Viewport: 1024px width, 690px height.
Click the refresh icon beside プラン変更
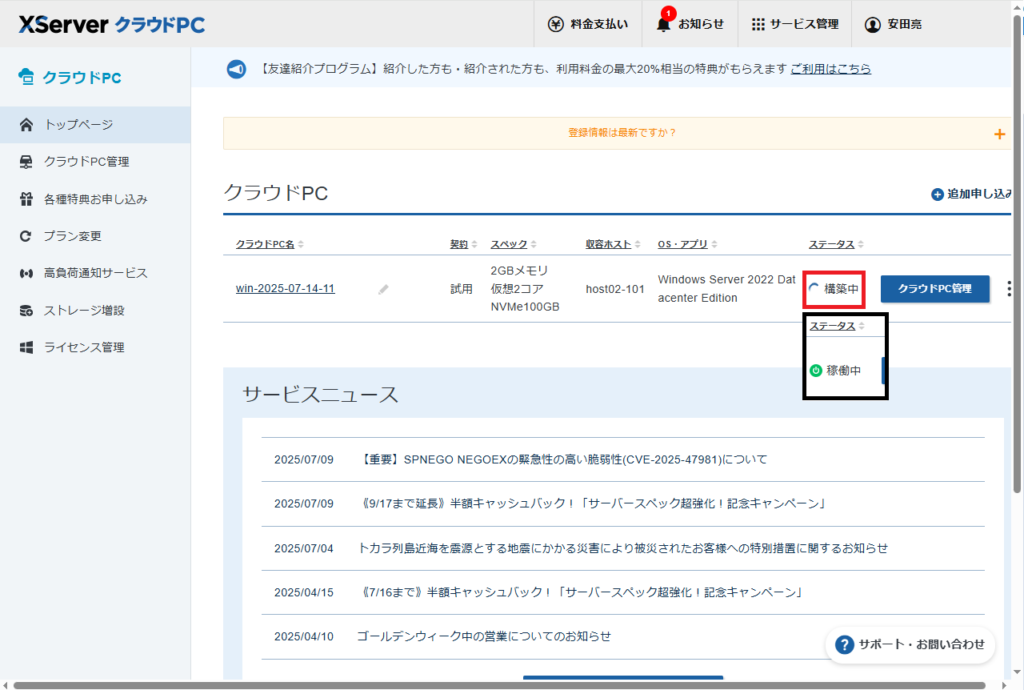25,236
